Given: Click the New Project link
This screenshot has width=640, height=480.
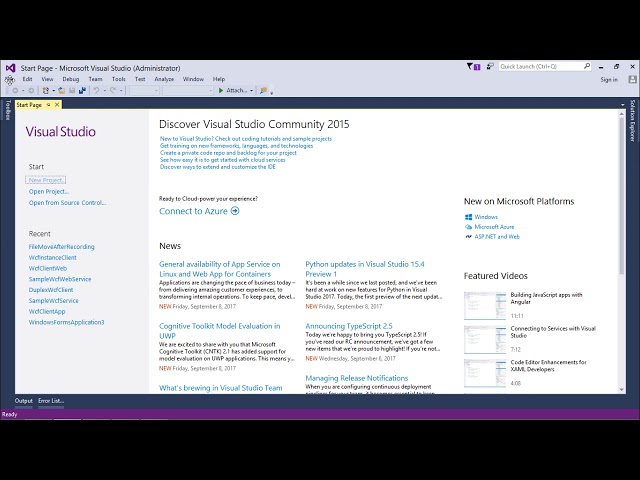Looking at the screenshot, I should click(x=46, y=180).
